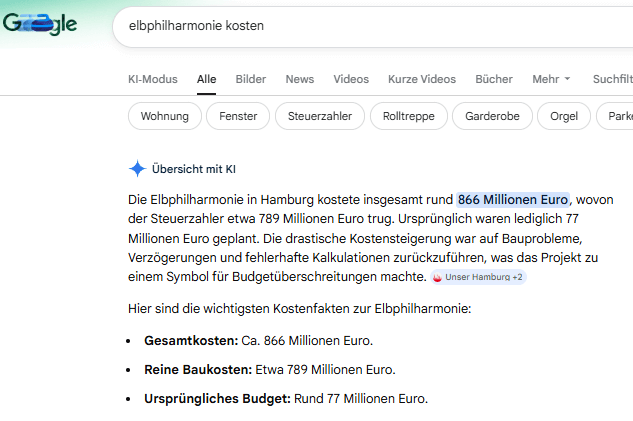Click the Google logo
This screenshot has width=633, height=421.
tap(40, 25)
